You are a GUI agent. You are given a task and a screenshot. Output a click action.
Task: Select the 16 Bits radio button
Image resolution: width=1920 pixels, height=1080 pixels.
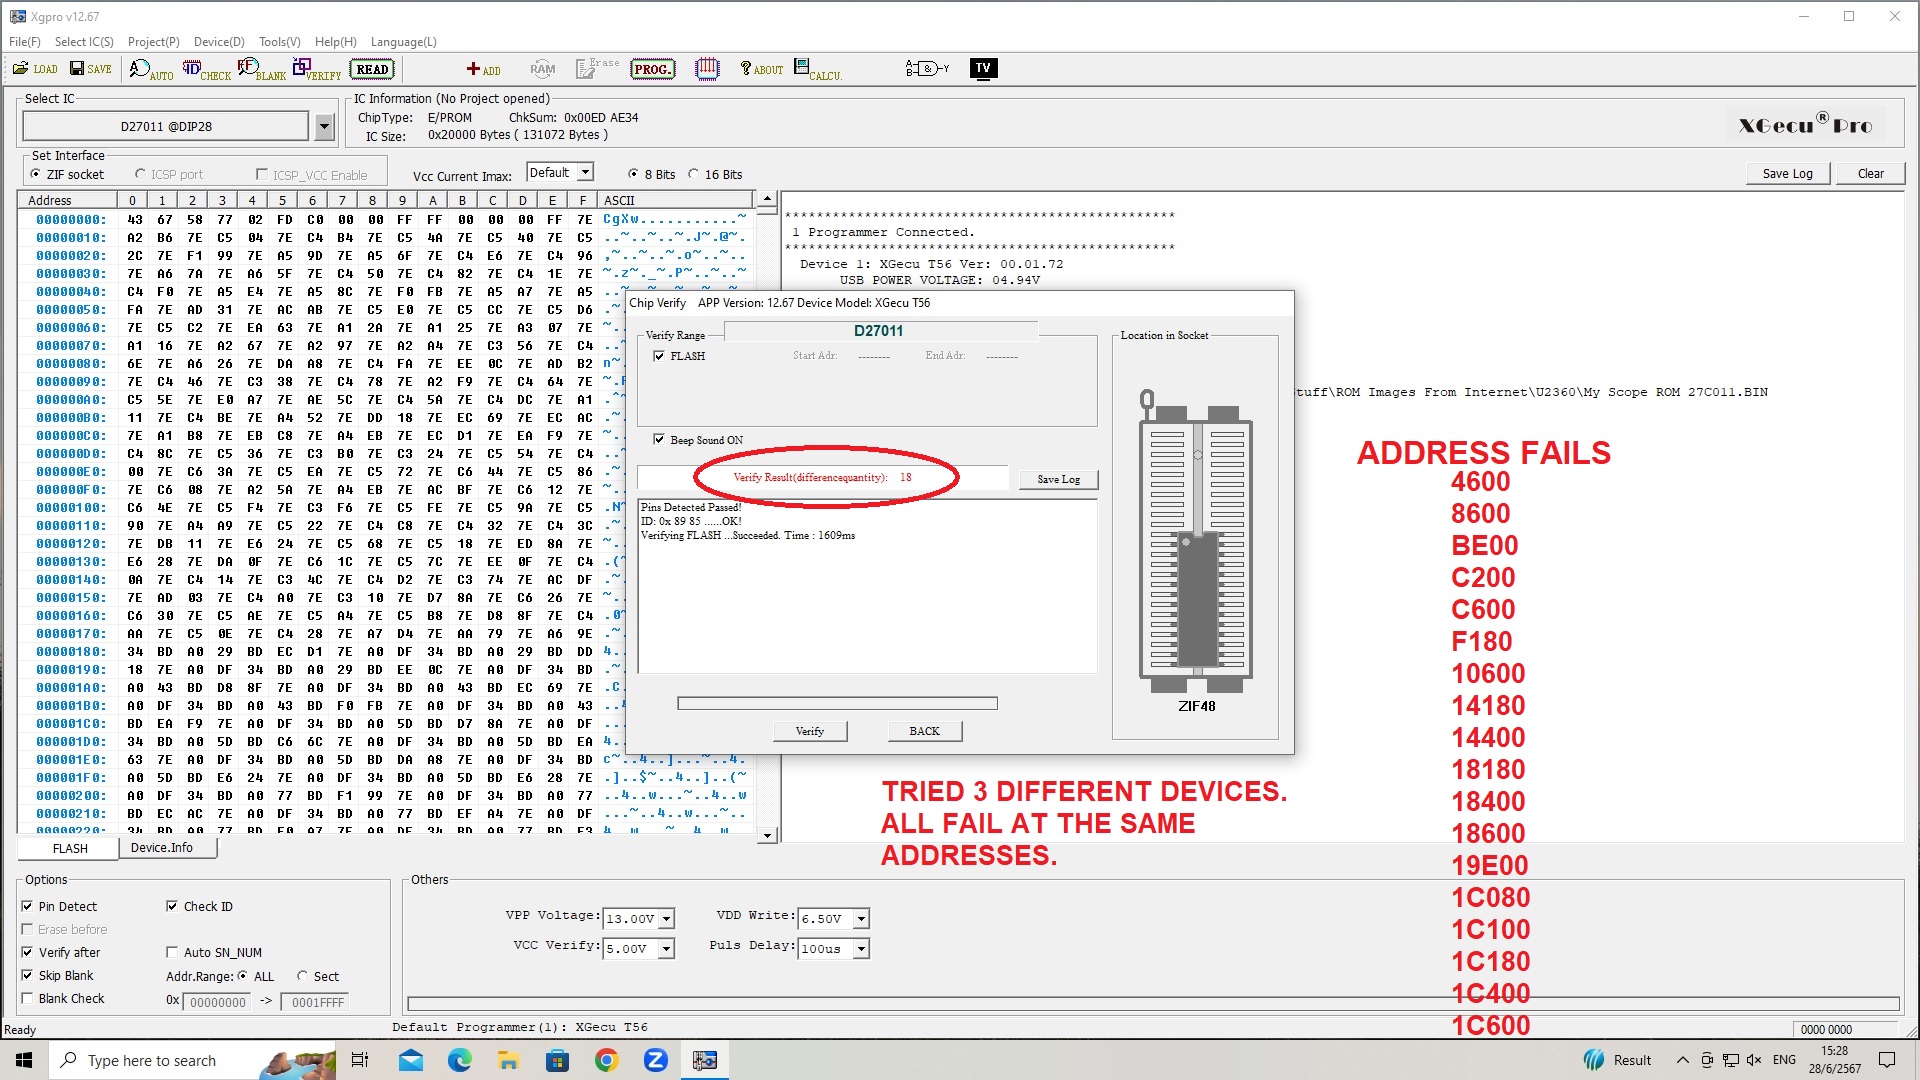[694, 174]
